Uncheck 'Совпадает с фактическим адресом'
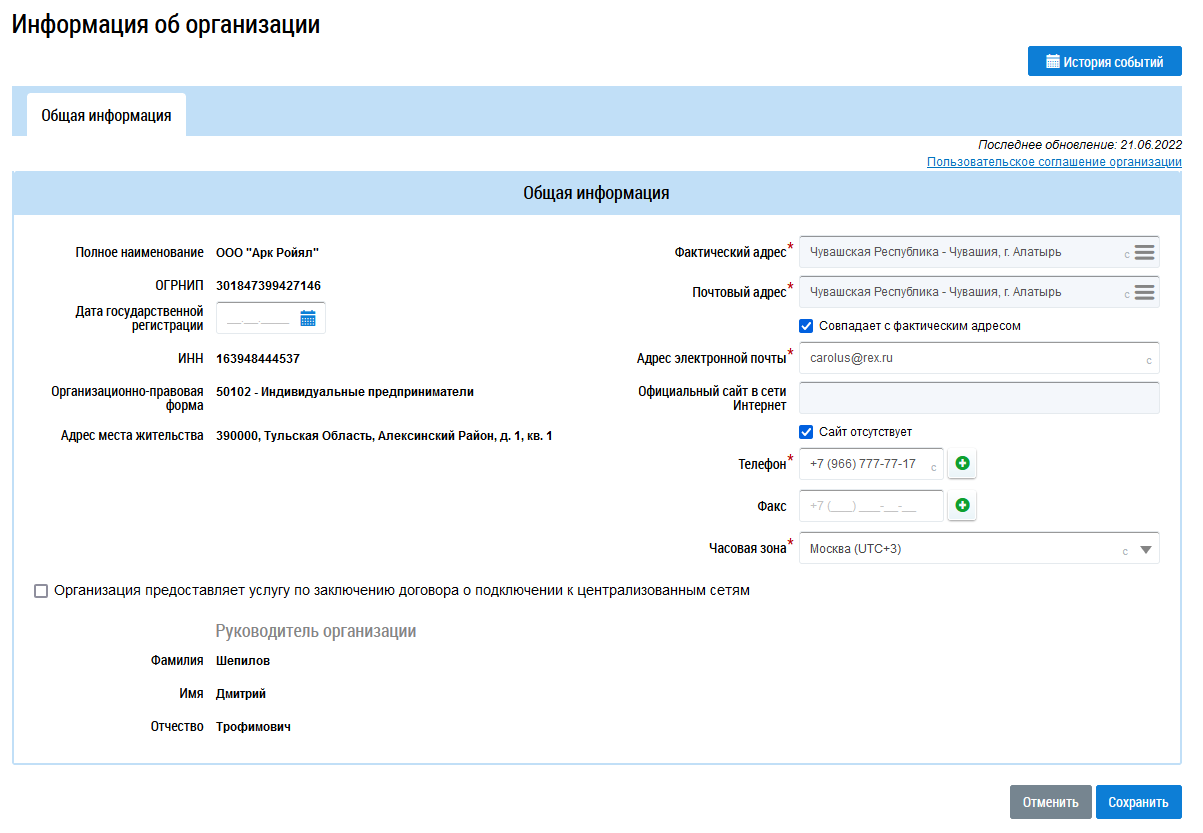The height and width of the screenshot is (833, 1203). point(806,326)
